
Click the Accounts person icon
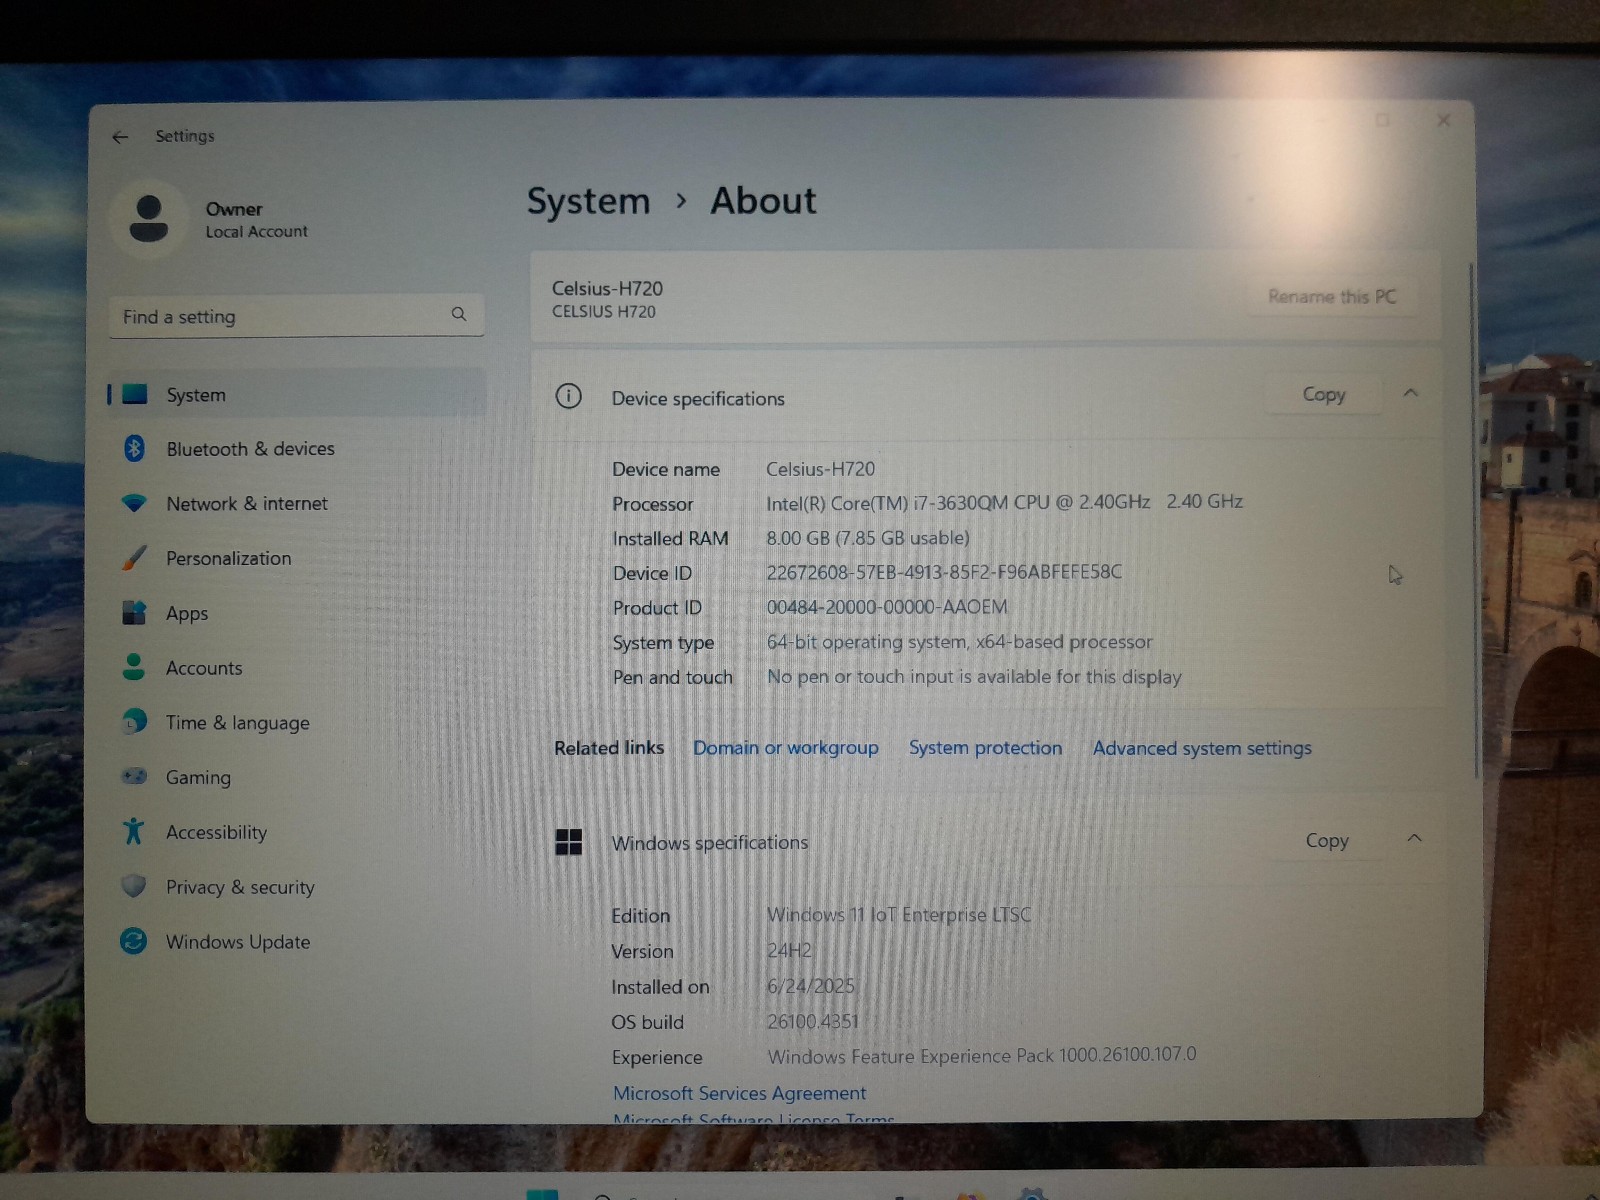click(134, 667)
